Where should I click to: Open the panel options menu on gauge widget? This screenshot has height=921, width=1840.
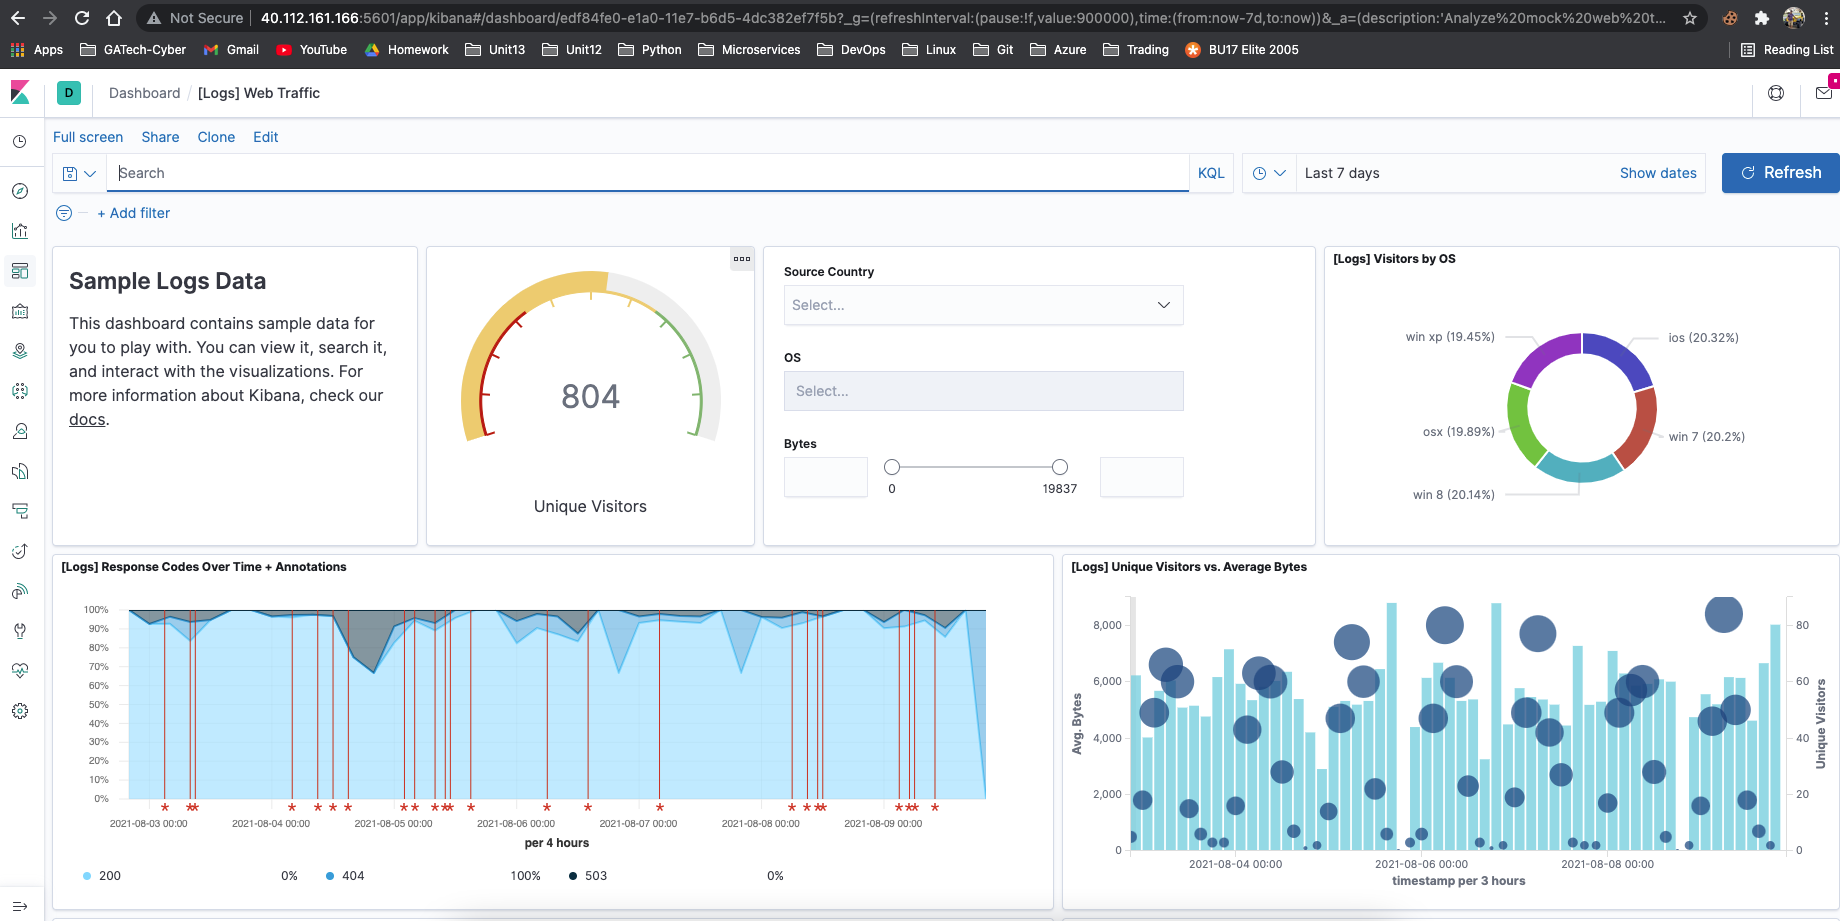pos(742,258)
